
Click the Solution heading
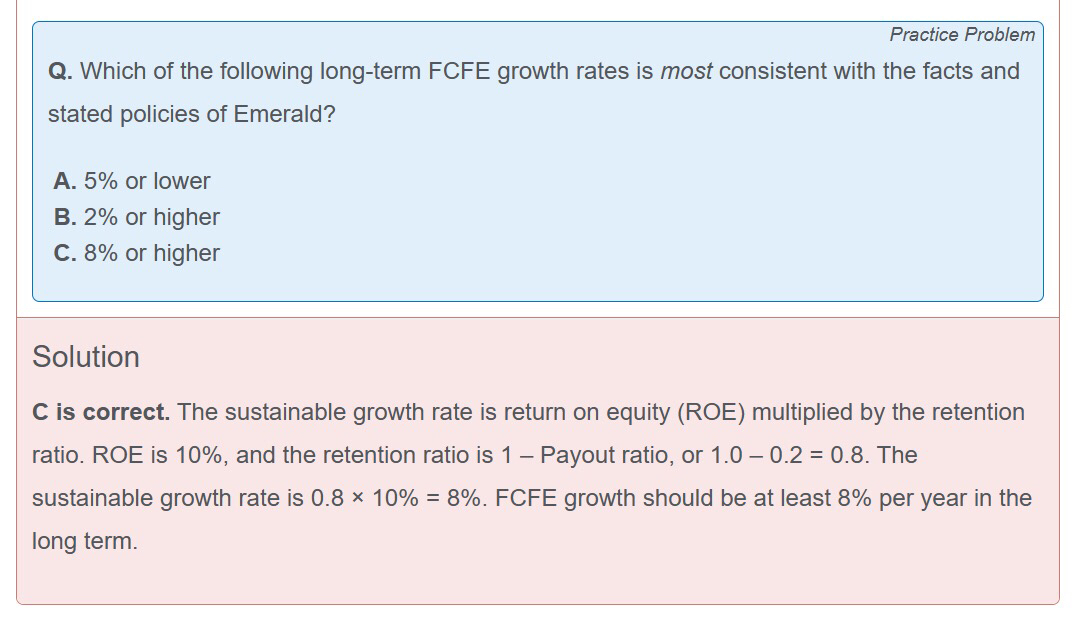point(86,357)
